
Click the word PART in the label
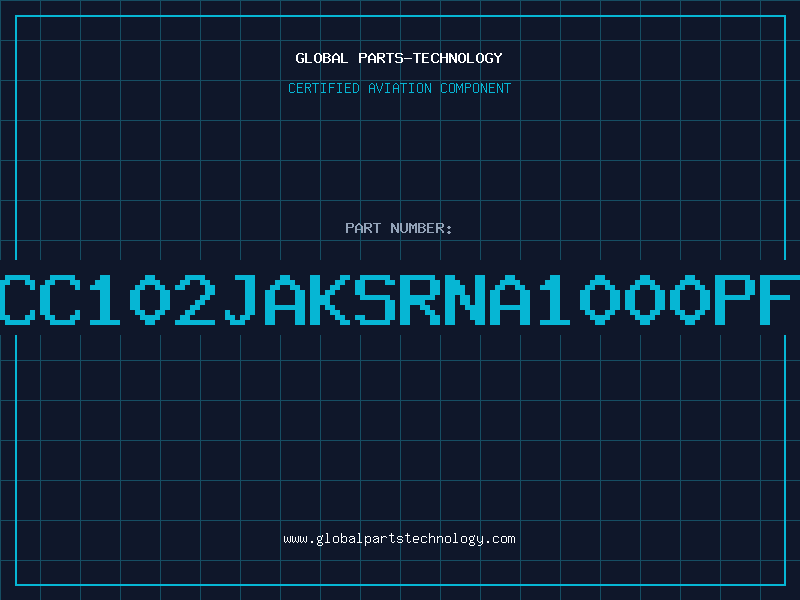[x=363, y=228]
